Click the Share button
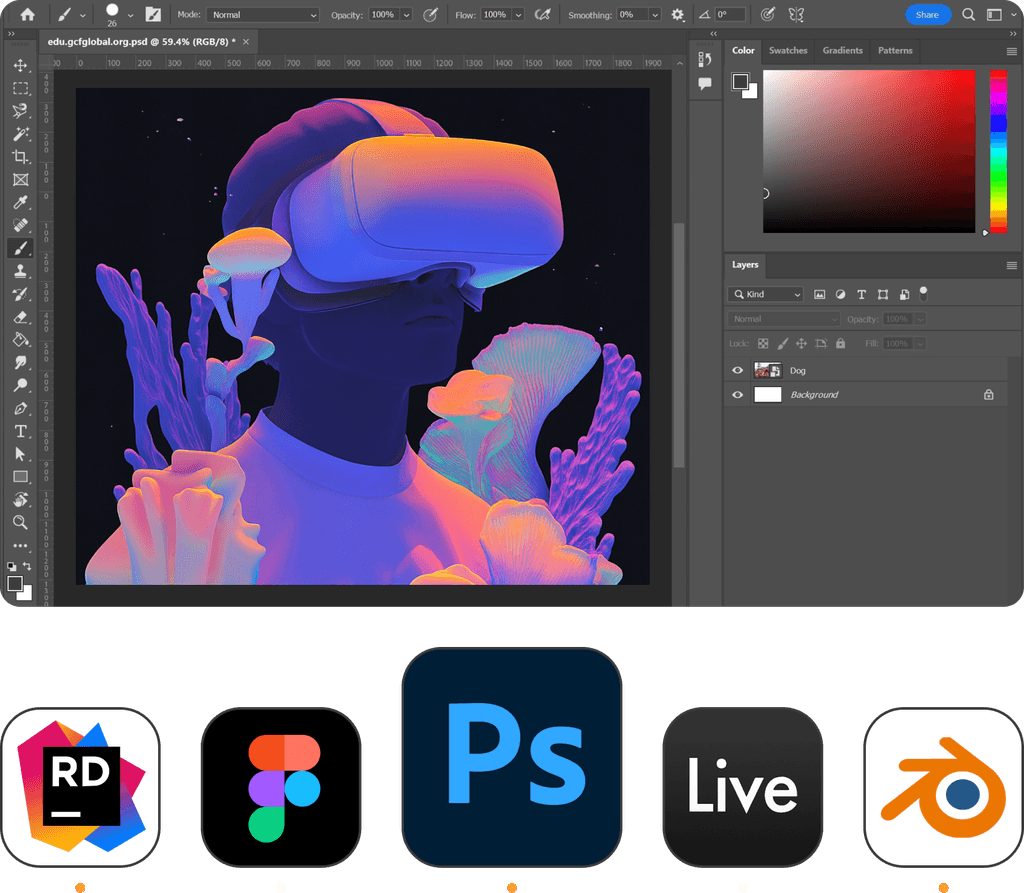 click(928, 14)
